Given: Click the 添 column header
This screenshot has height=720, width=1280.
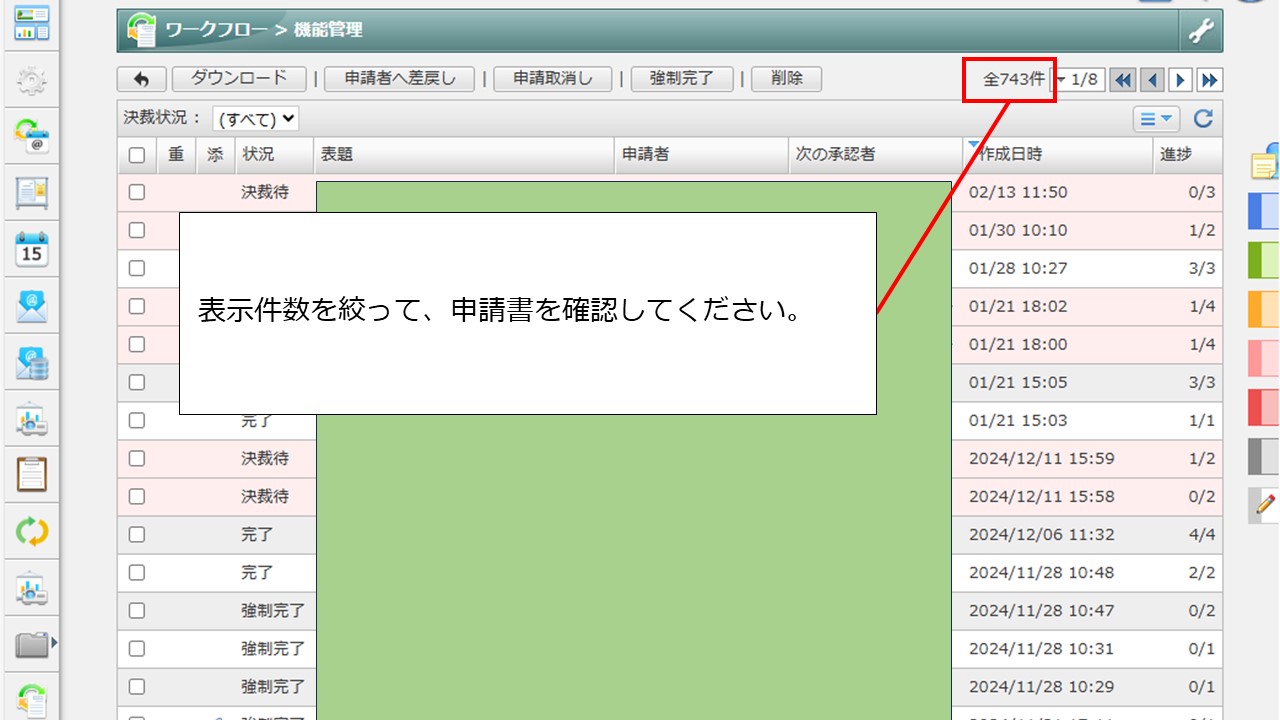Looking at the screenshot, I should point(215,155).
